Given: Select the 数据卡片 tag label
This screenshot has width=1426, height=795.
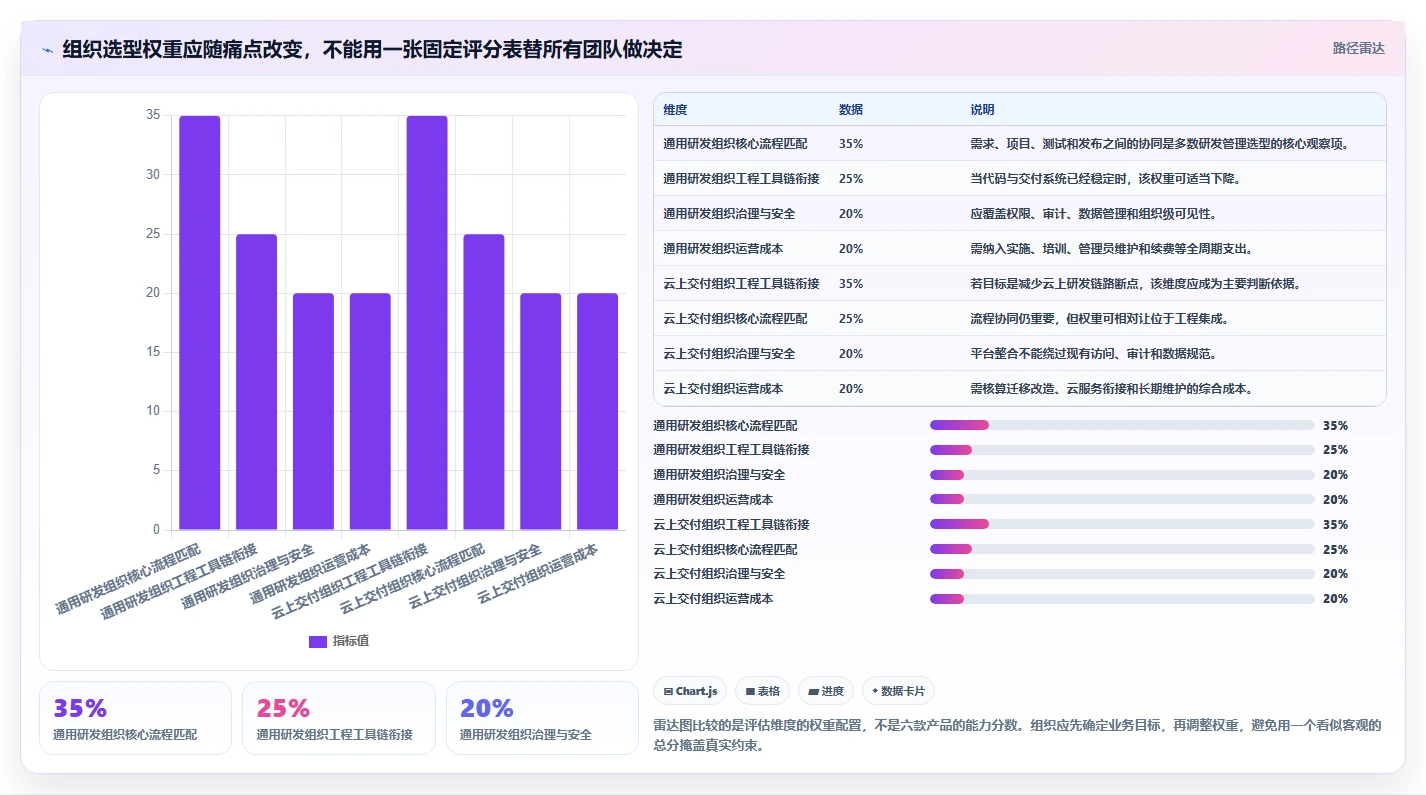Looking at the screenshot, I should [903, 691].
